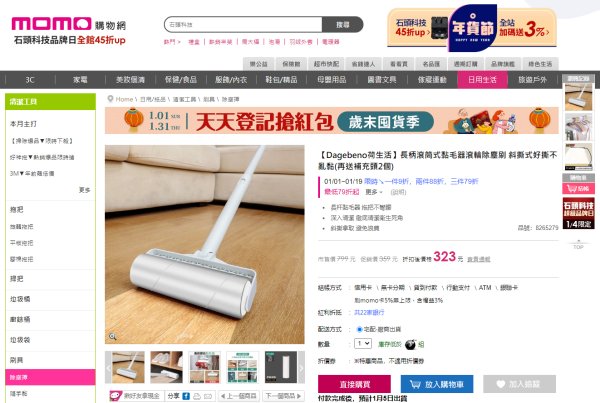
Task: Select 日用生活 tab in navigation bar
Action: click(482, 80)
